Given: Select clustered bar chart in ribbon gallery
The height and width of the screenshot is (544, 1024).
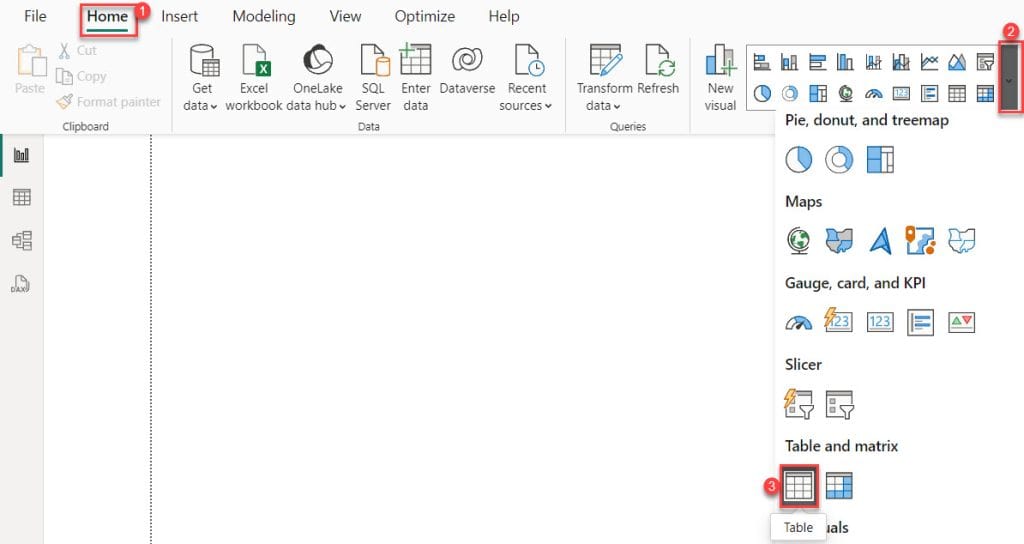Looking at the screenshot, I should point(818,62).
